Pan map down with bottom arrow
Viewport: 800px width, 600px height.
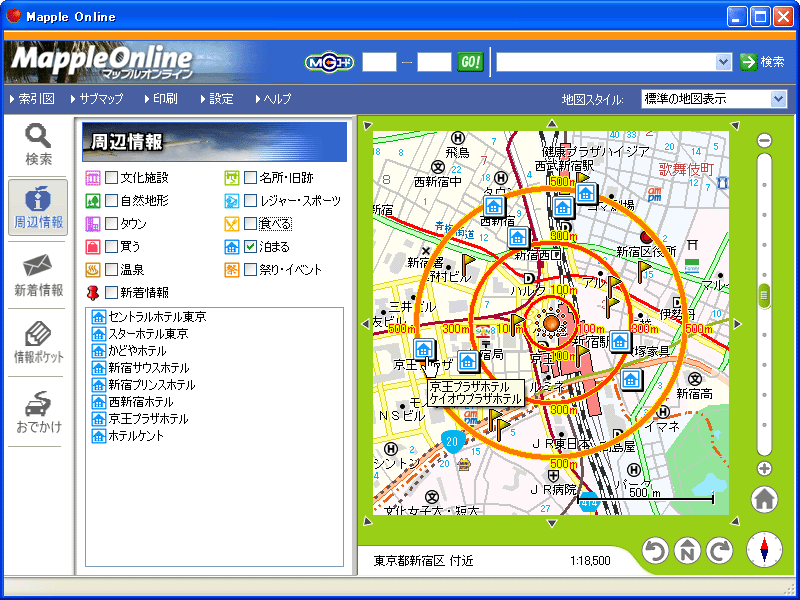(x=552, y=523)
